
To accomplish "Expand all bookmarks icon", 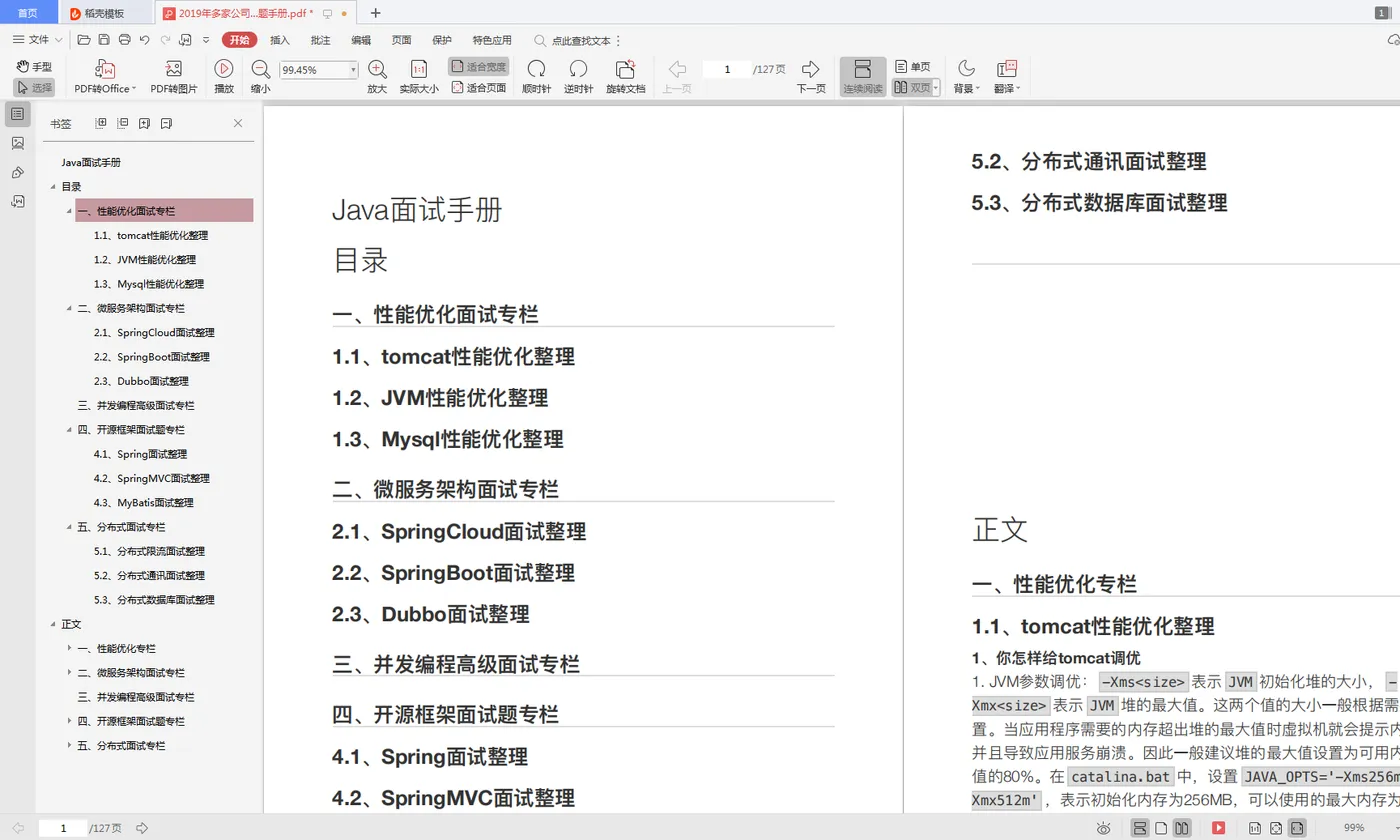I will coord(100,124).
